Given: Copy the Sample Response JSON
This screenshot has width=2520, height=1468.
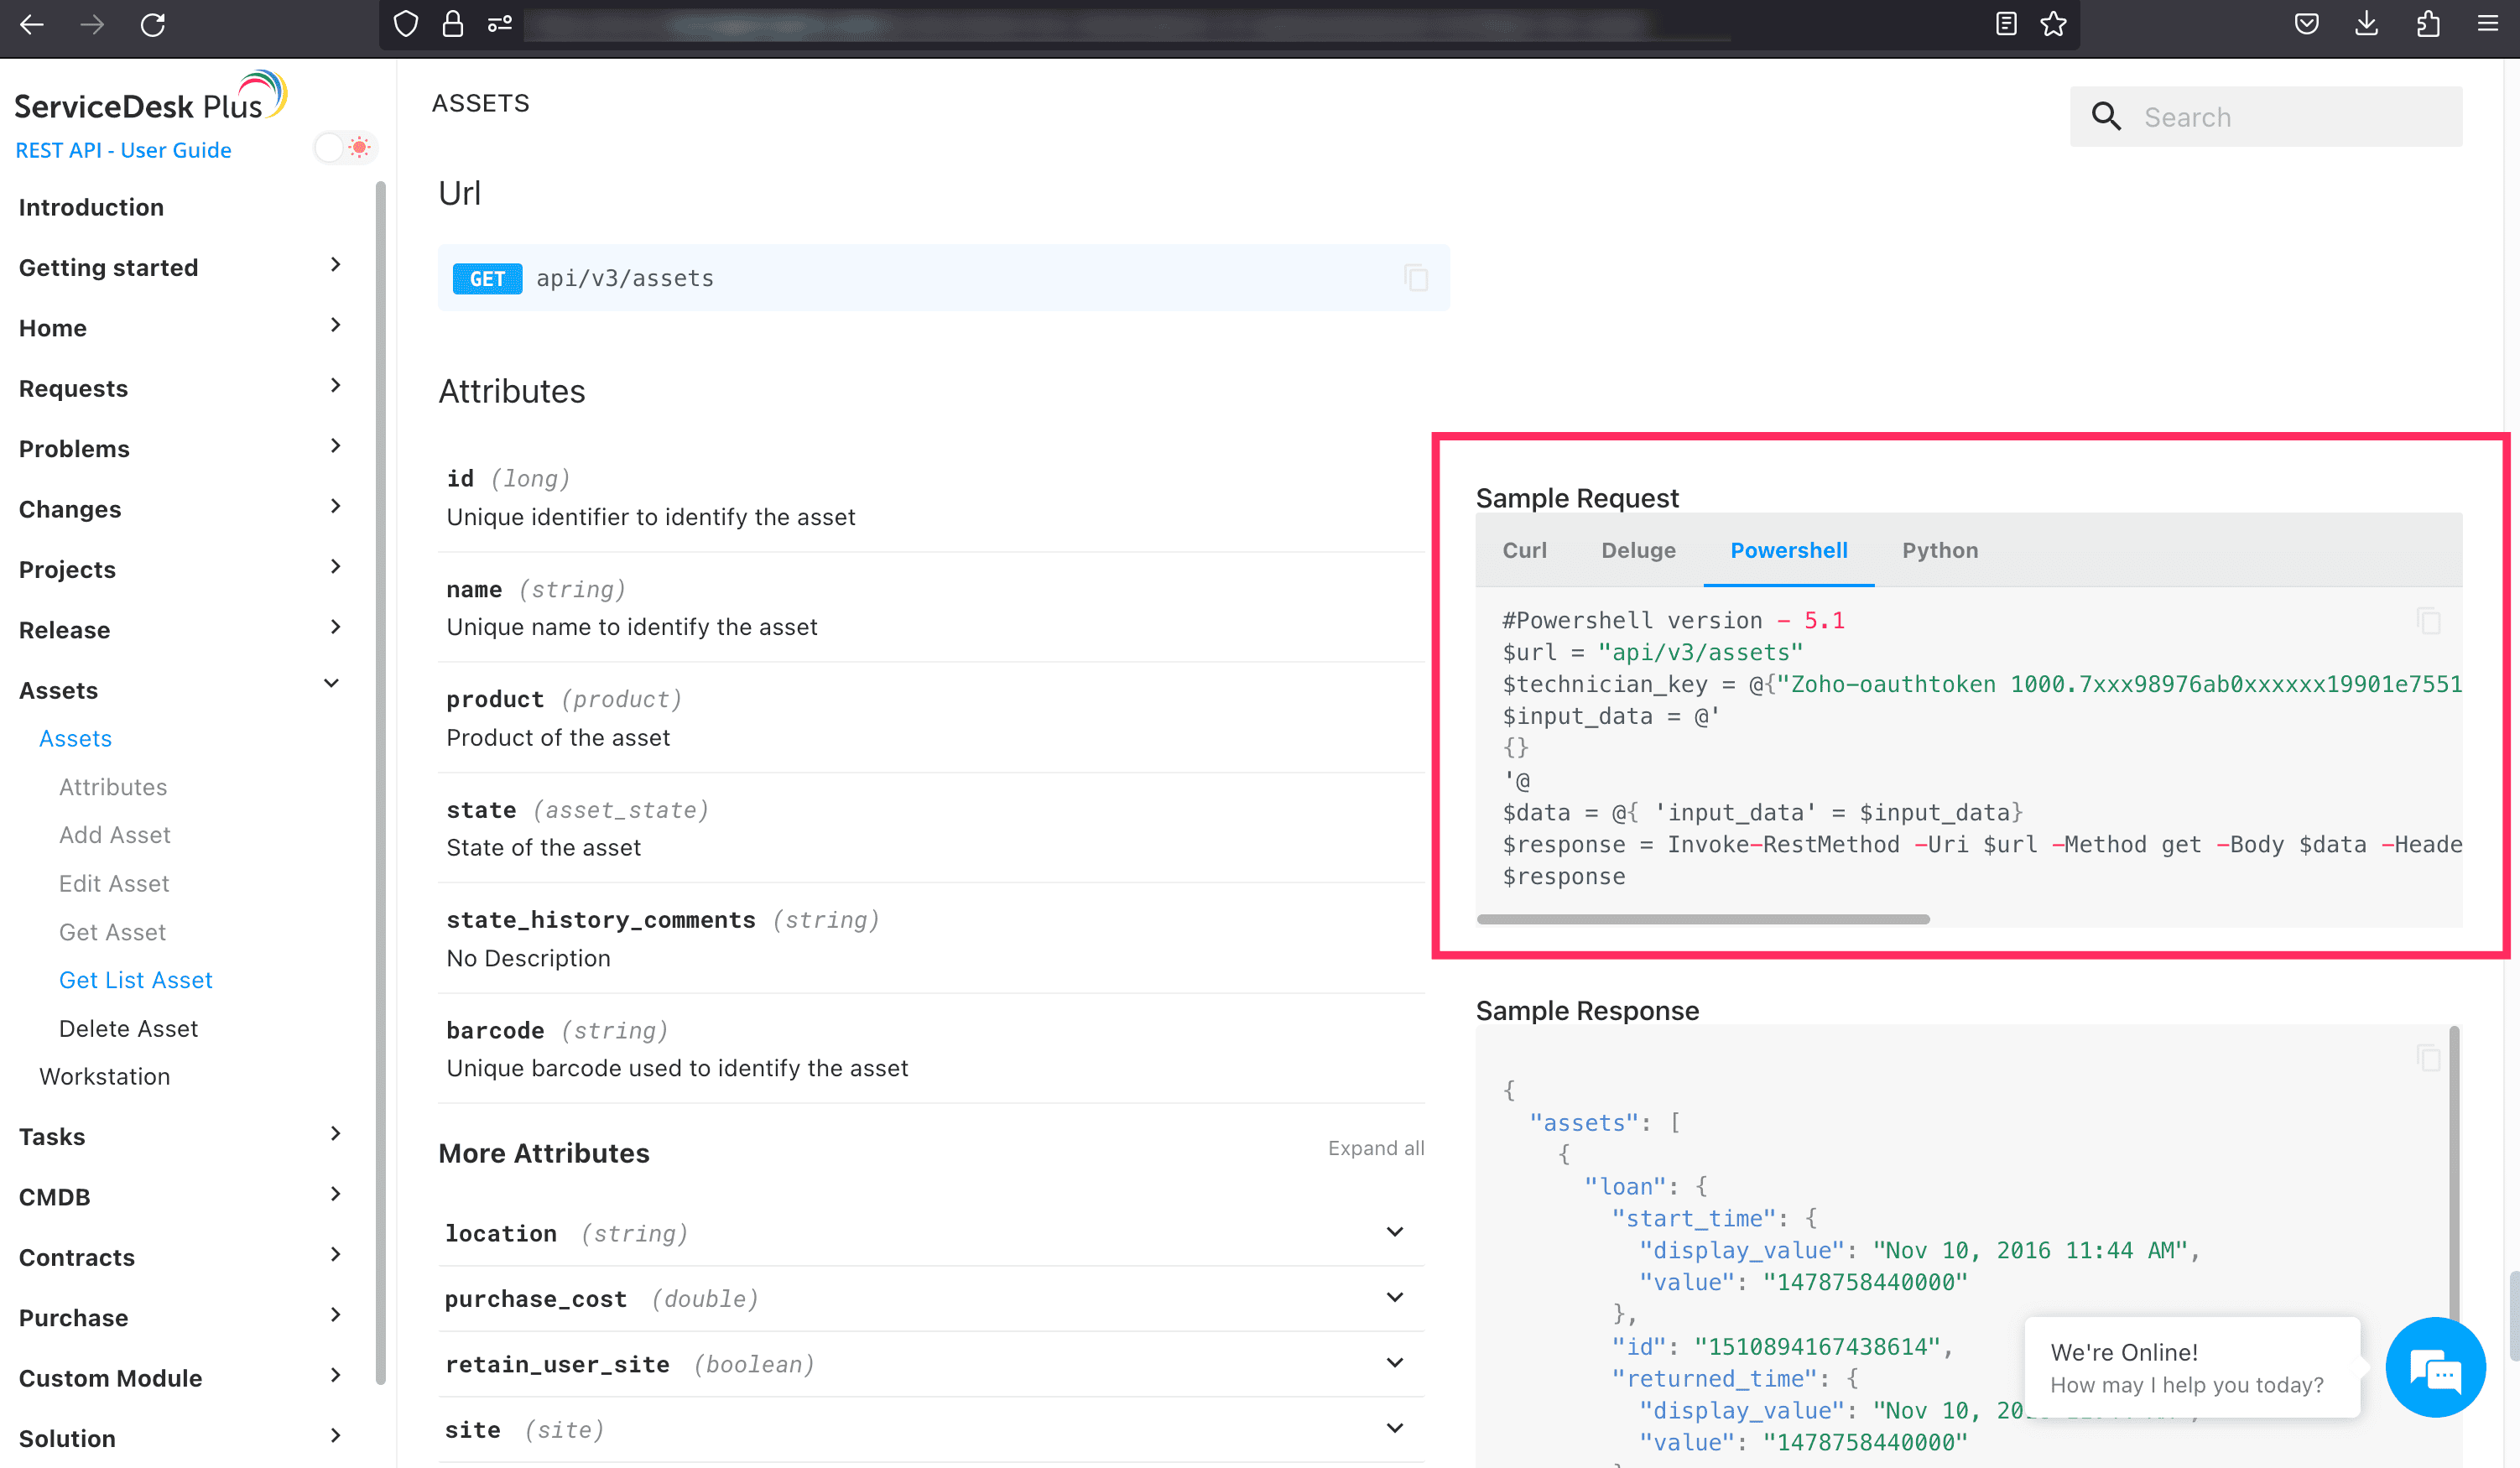Looking at the screenshot, I should 2428,1057.
